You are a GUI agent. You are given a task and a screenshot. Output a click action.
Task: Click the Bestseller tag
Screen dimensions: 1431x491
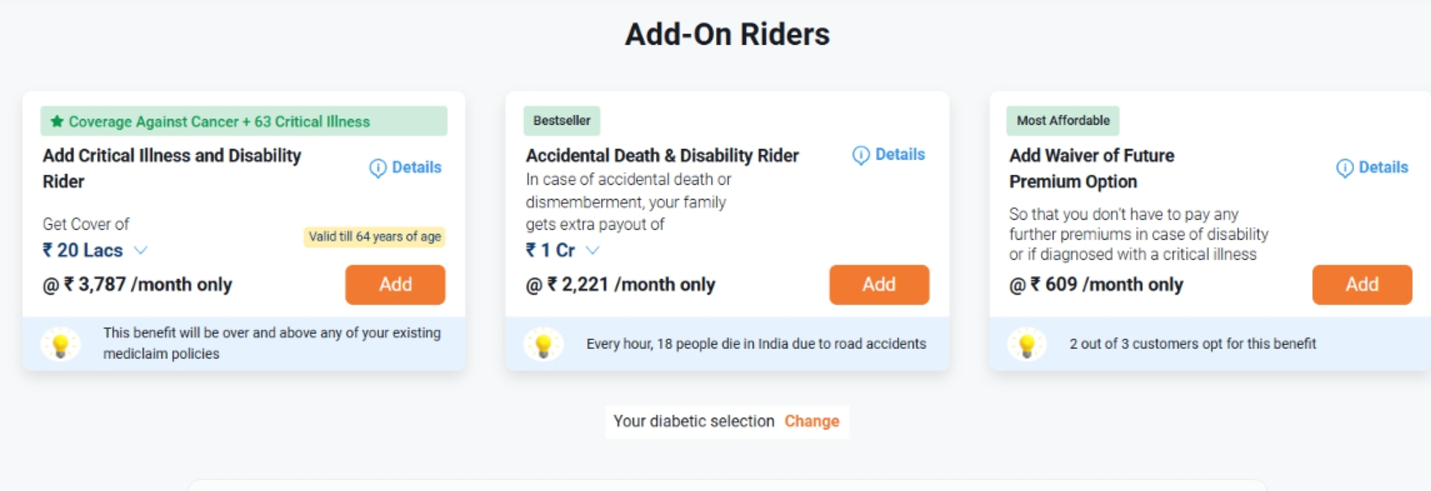click(562, 121)
